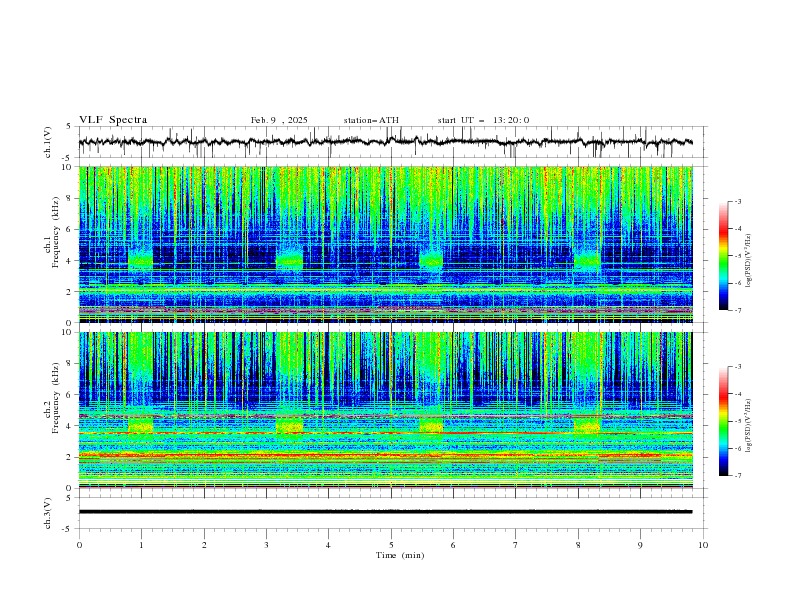Click the time axis tick label "3"

(266, 545)
